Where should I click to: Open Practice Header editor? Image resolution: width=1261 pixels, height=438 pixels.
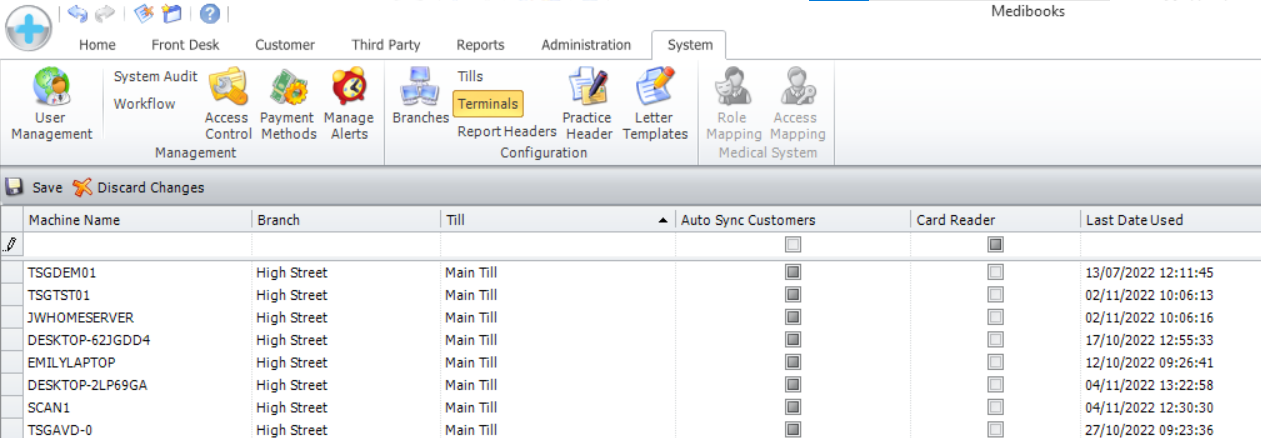(x=587, y=104)
